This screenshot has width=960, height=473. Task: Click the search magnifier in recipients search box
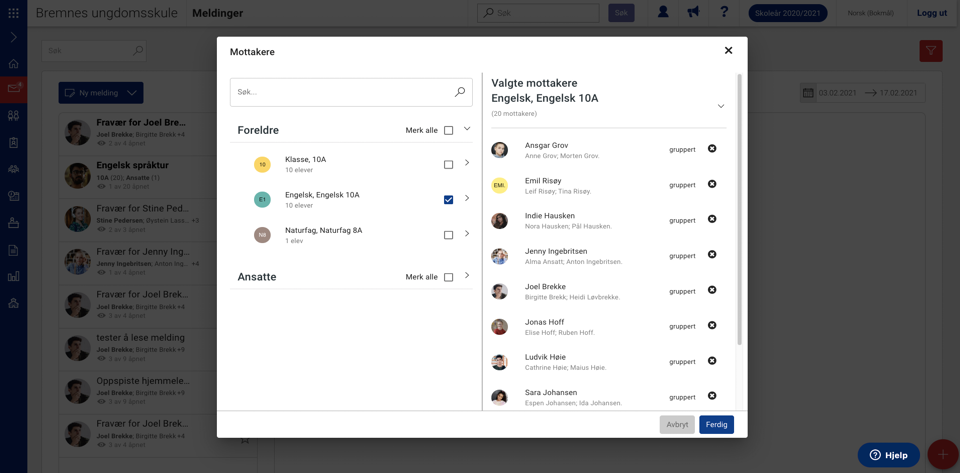460,92
